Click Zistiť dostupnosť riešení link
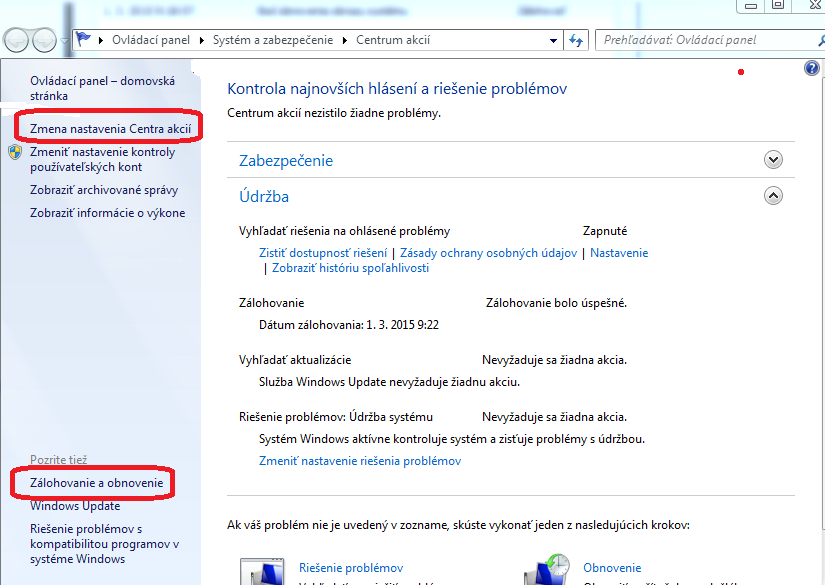 tap(323, 253)
